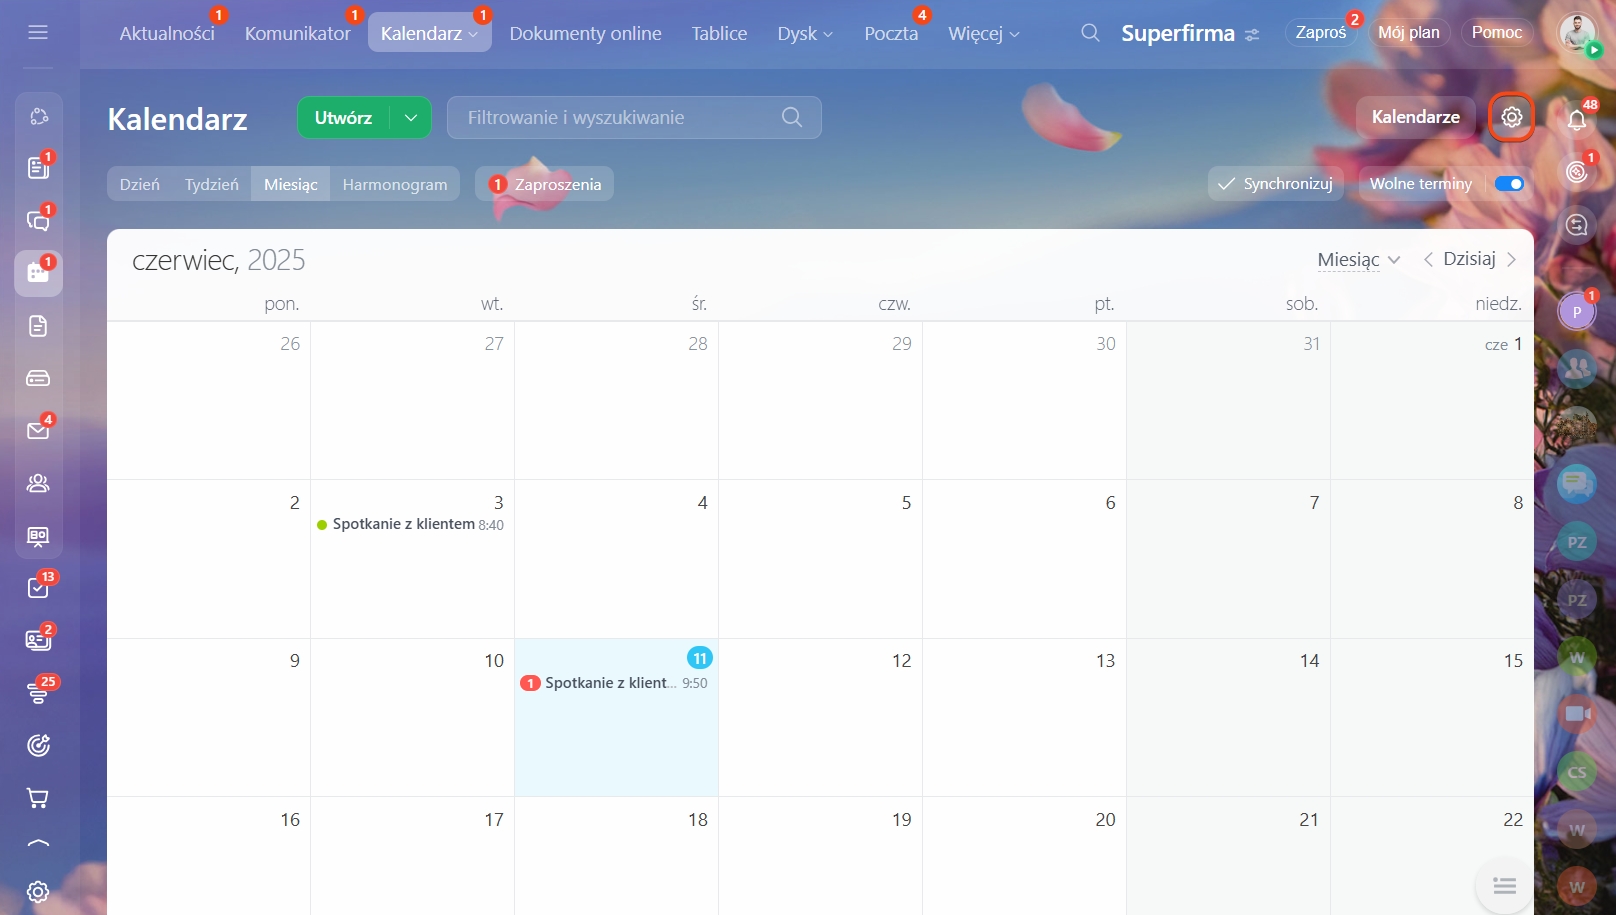Open Spotkanie z klientem event at 8:40
Image resolution: width=1616 pixels, height=915 pixels.
pos(410,524)
